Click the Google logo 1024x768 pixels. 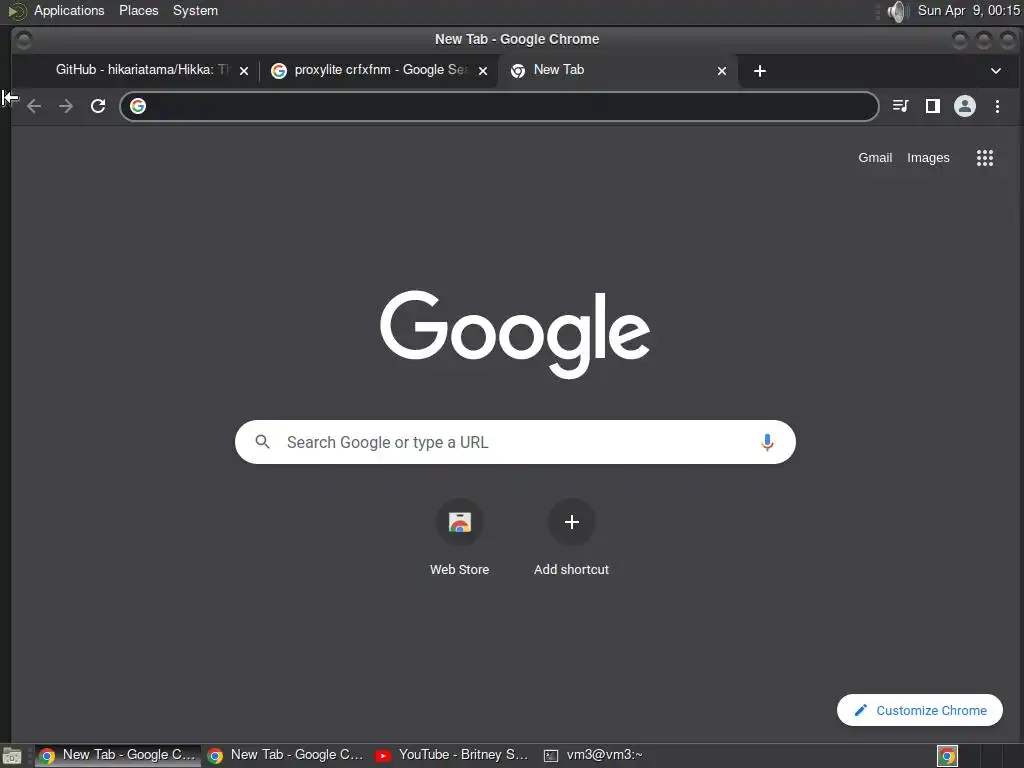[515, 334]
